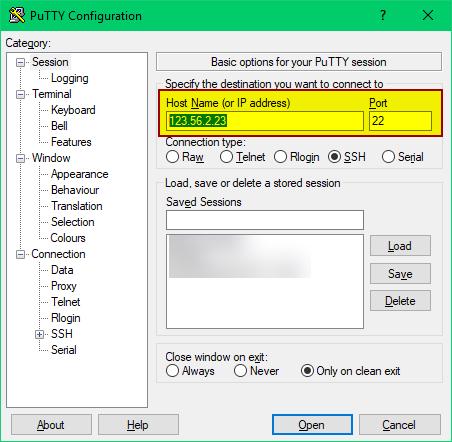This screenshot has height=442, width=452.
Task: Open the Keyboard settings category
Action: point(73,110)
